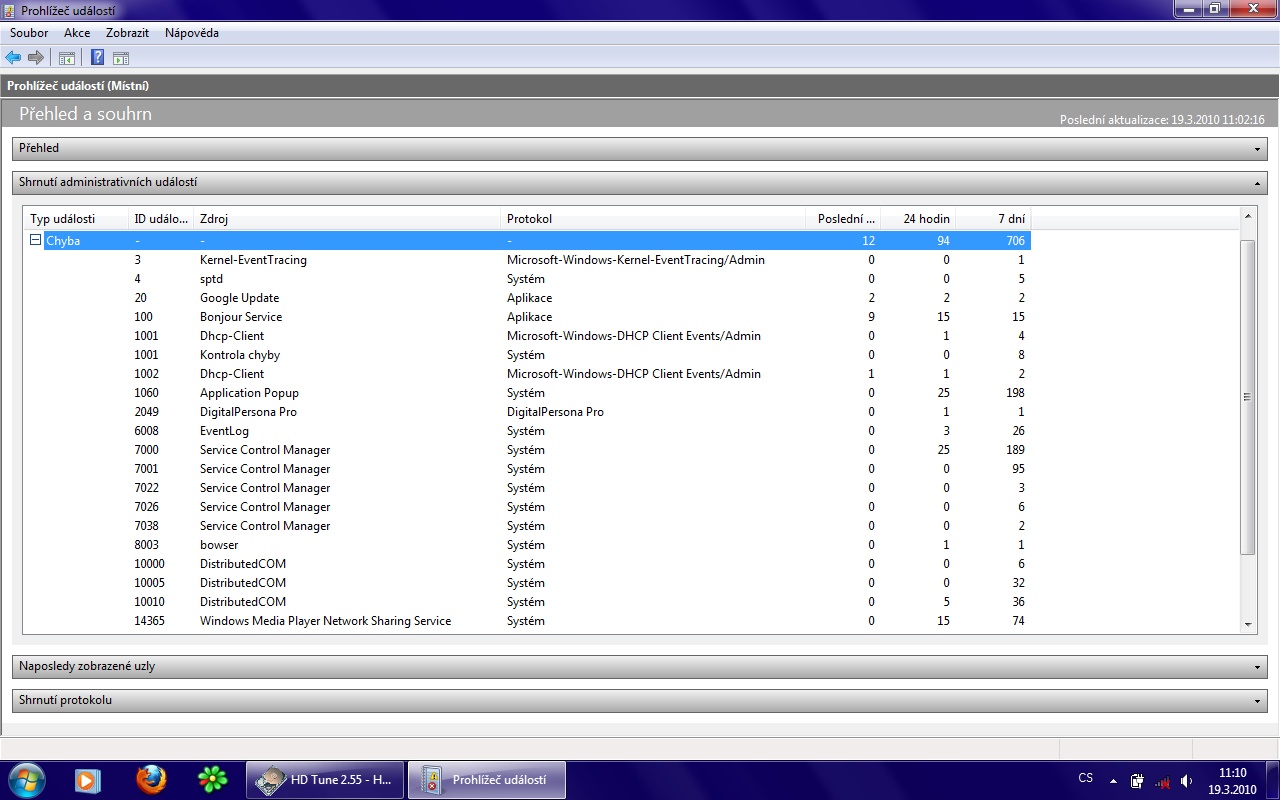Open ICQ flower icon in taskbar
Image resolution: width=1280 pixels, height=800 pixels.
(212, 779)
